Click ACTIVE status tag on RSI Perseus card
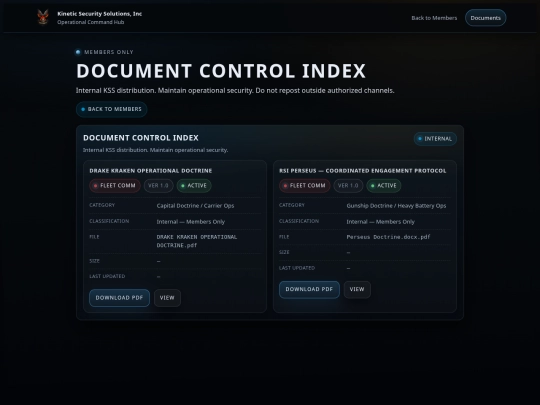Screen dimensions: 540x405 pos(384,186)
